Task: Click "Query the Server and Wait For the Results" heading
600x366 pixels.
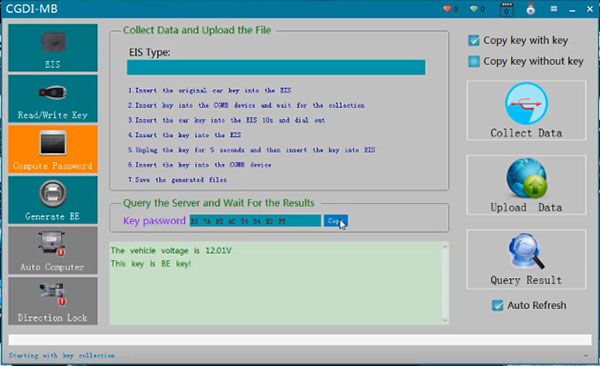Action: tap(219, 203)
